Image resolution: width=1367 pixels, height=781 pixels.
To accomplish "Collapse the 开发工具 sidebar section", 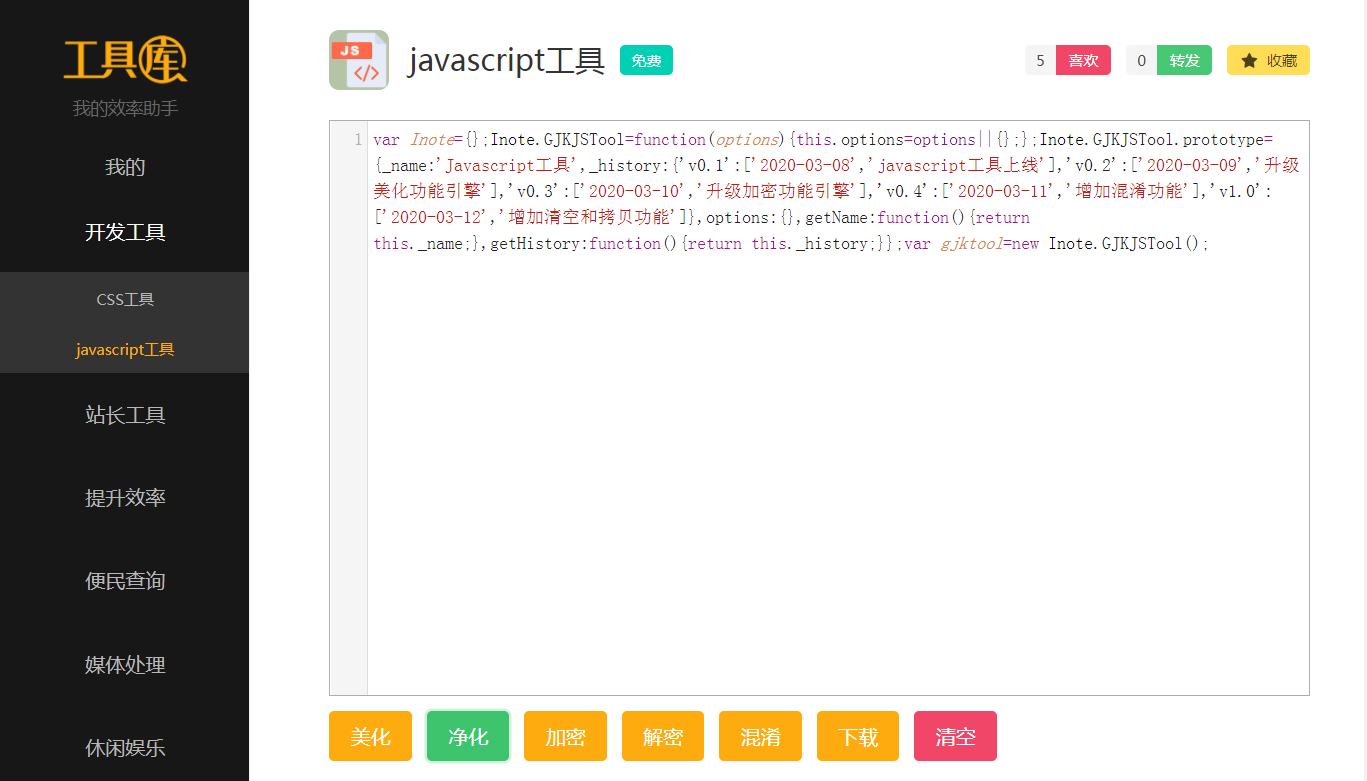I will pos(125,232).
